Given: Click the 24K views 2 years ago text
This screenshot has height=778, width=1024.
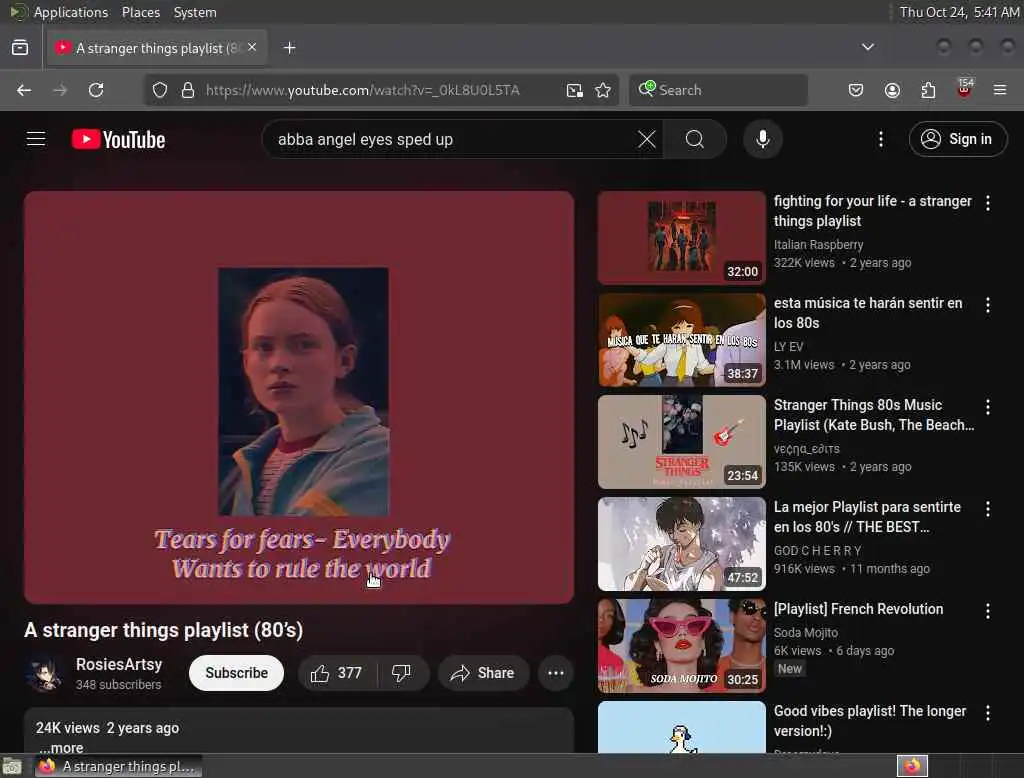Looking at the screenshot, I should pyautogui.click(x=107, y=728).
